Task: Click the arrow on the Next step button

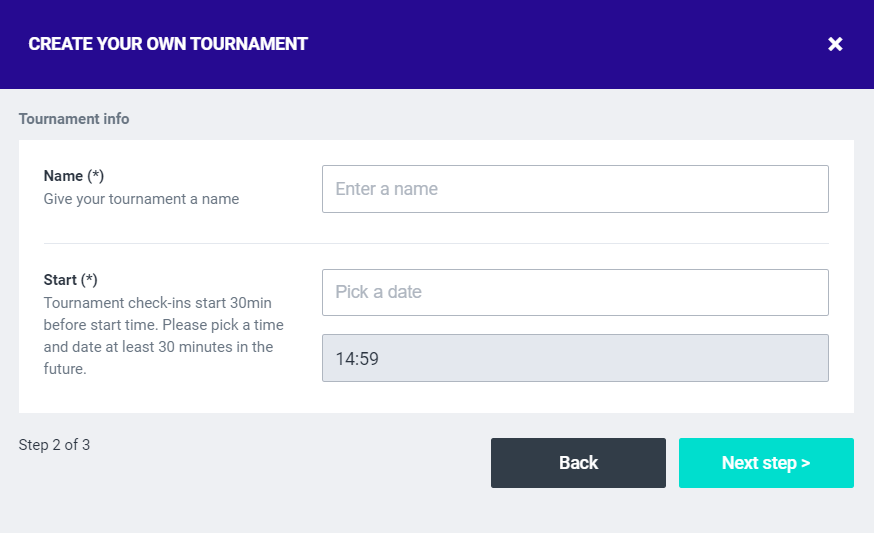Action: (805, 463)
